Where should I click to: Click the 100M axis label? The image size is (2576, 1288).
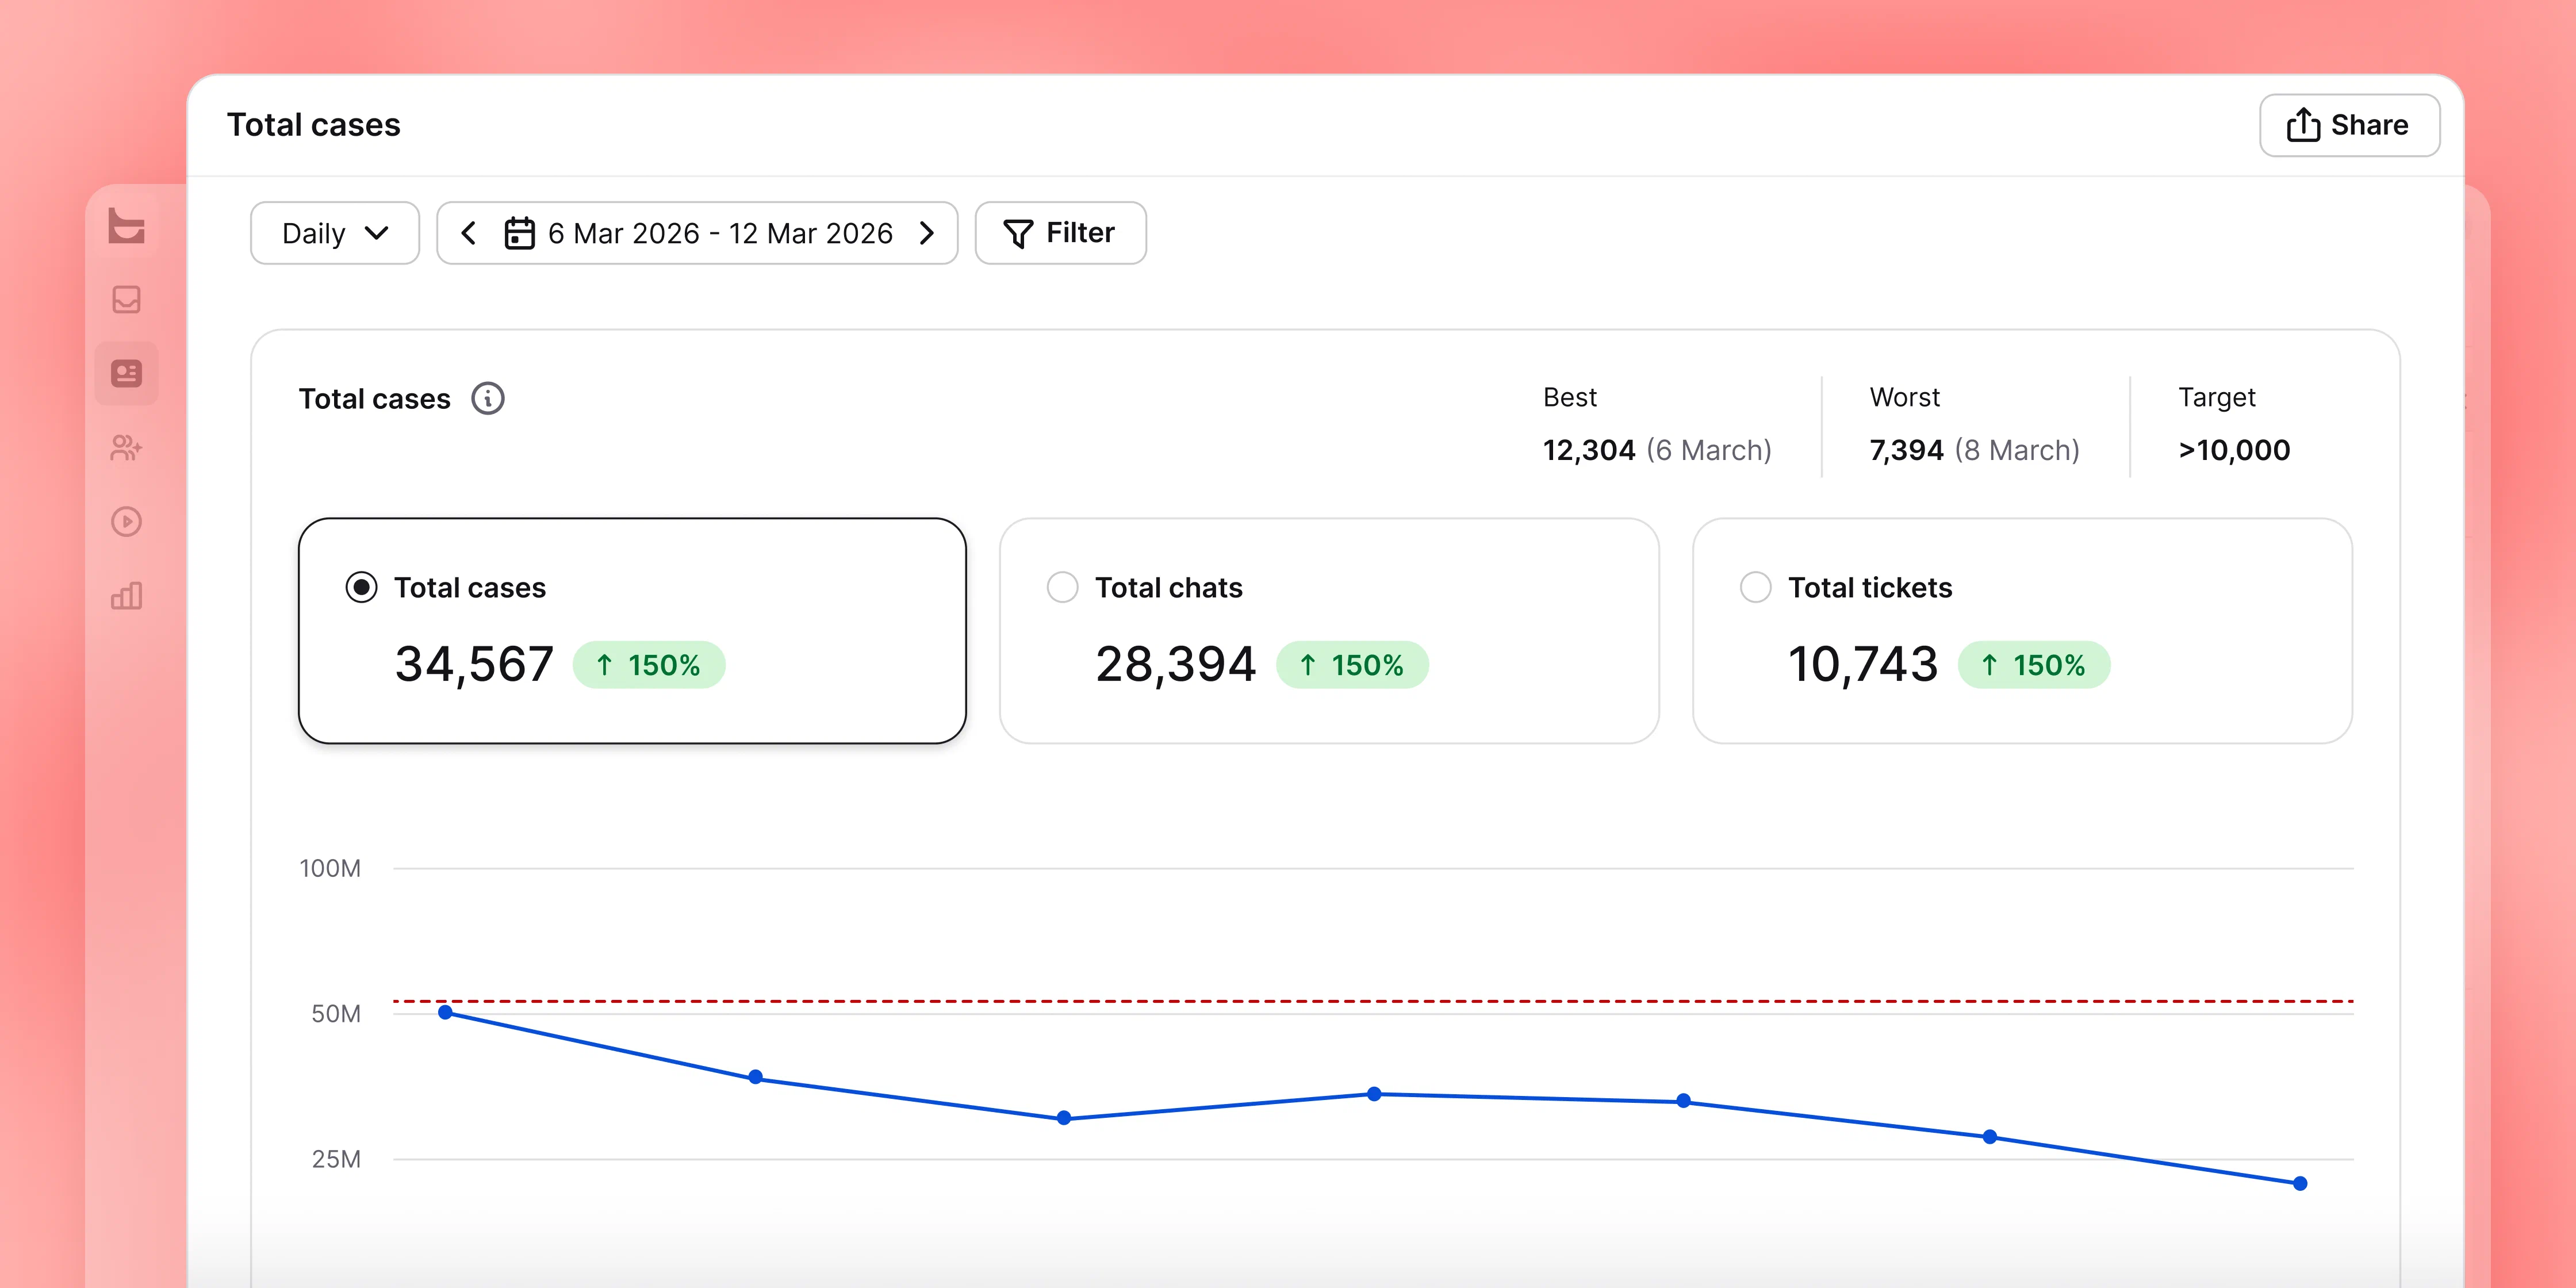click(330, 868)
